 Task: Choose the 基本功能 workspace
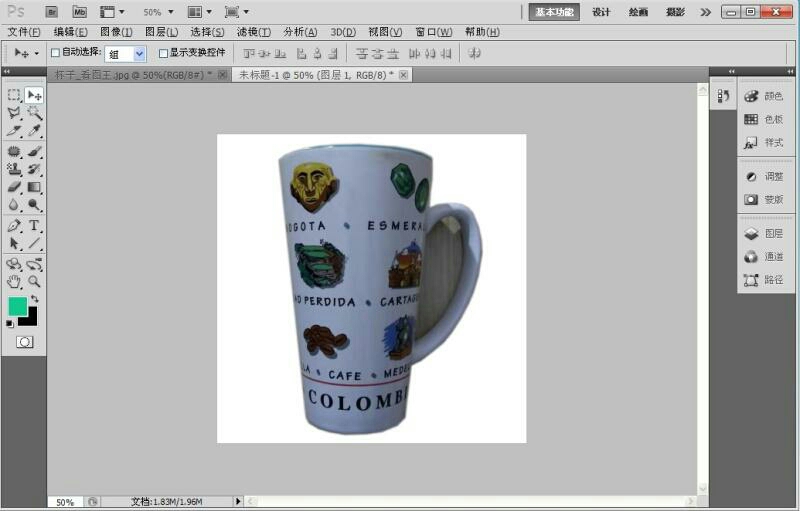[x=554, y=12]
